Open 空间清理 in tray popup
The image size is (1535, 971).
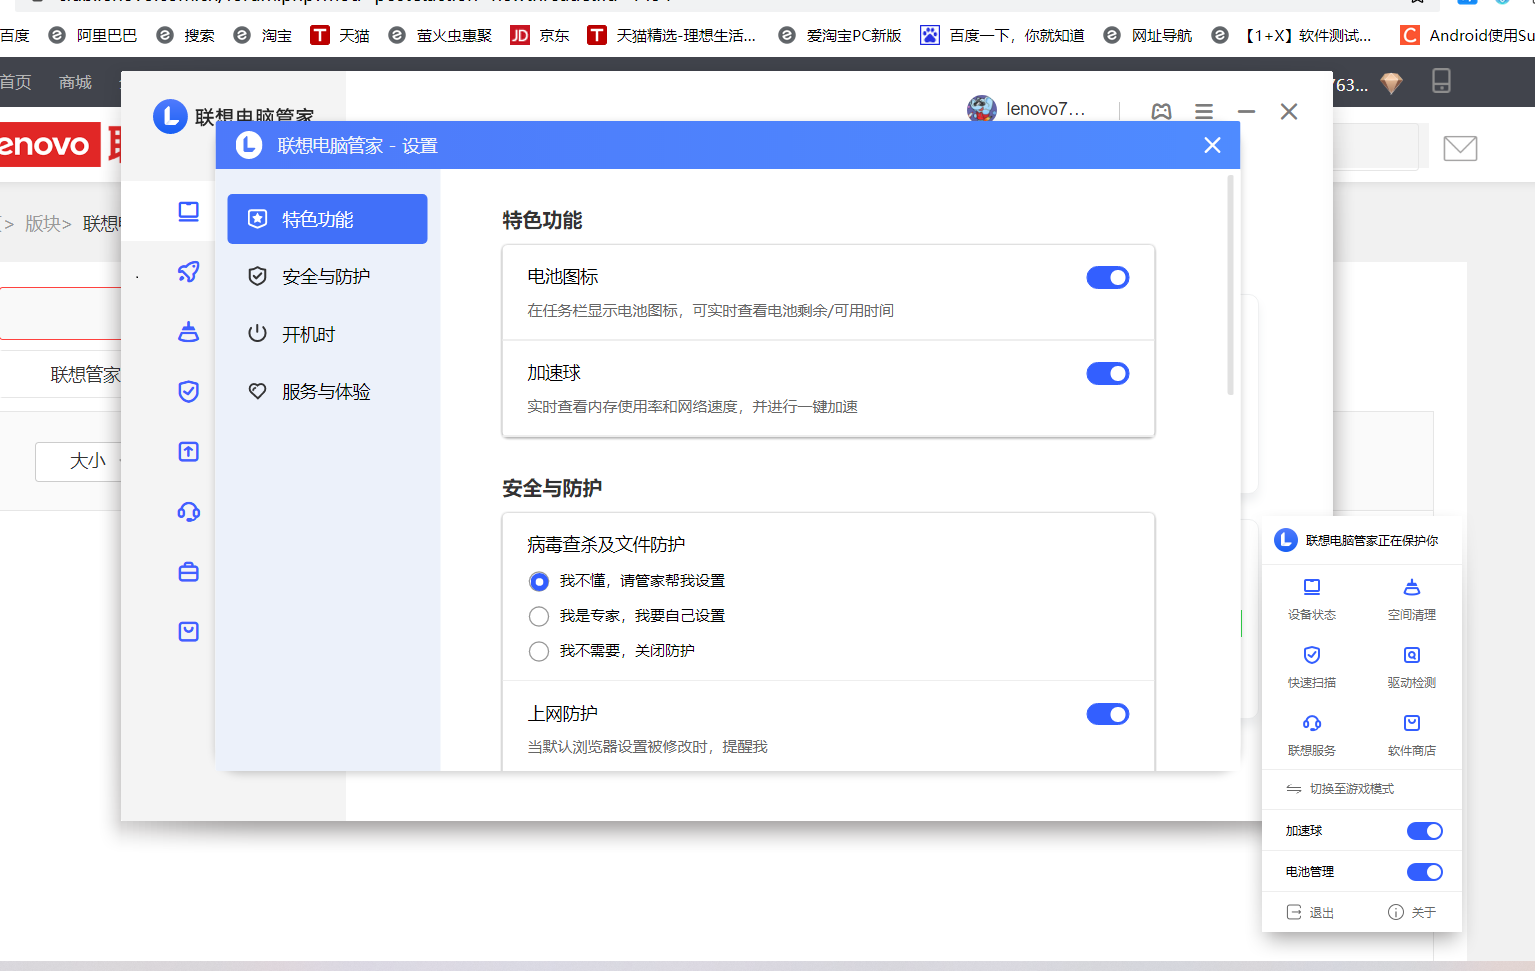pos(1412,599)
